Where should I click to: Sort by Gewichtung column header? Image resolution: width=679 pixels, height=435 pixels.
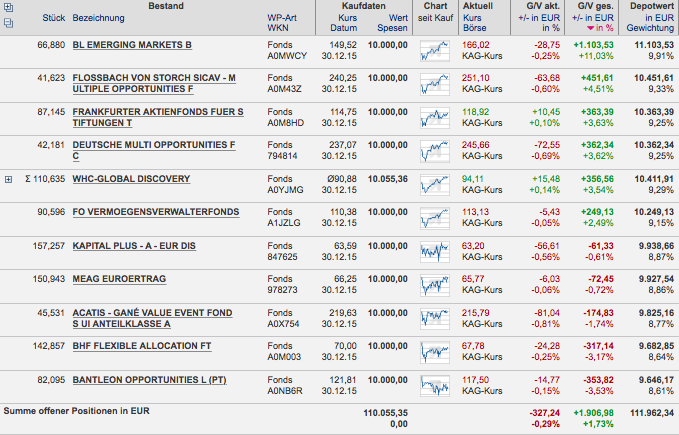point(650,28)
